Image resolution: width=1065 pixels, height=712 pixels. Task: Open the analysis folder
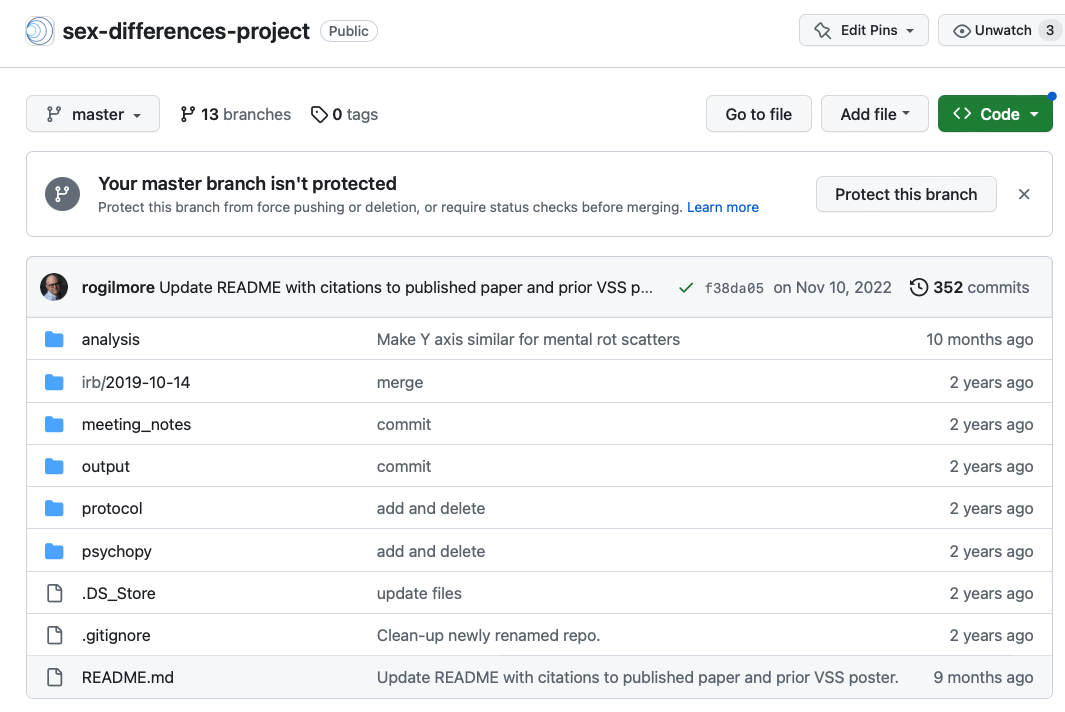[110, 340]
